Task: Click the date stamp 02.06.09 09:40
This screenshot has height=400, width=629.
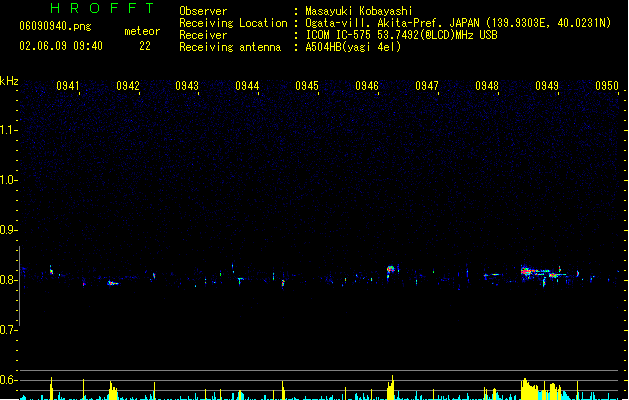Action: coord(61,46)
